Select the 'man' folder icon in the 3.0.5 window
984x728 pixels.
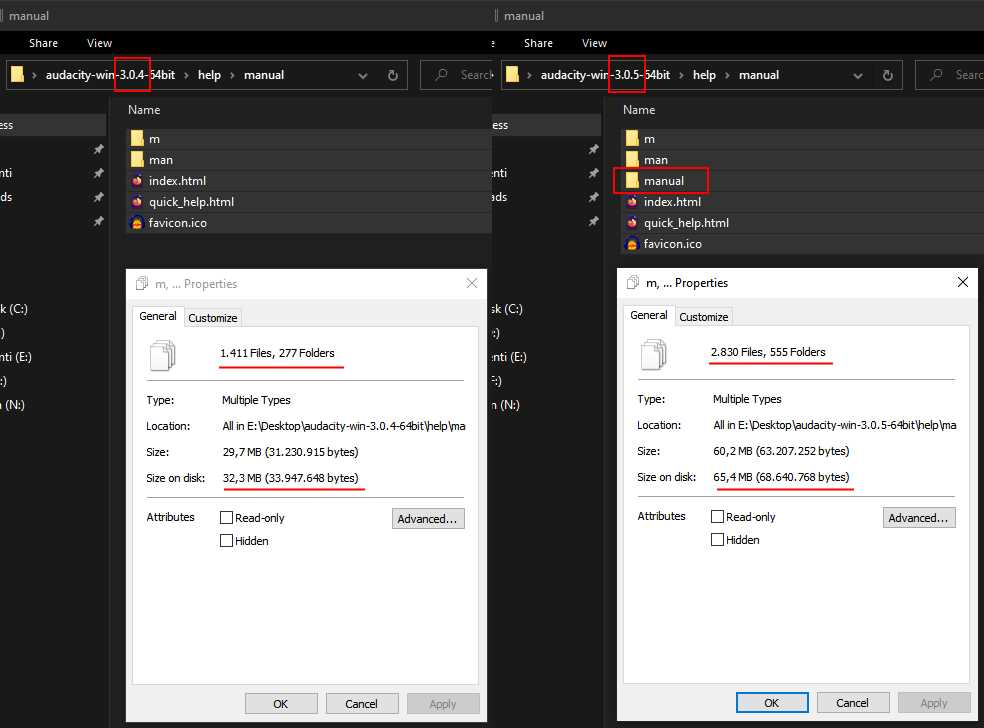coord(633,159)
